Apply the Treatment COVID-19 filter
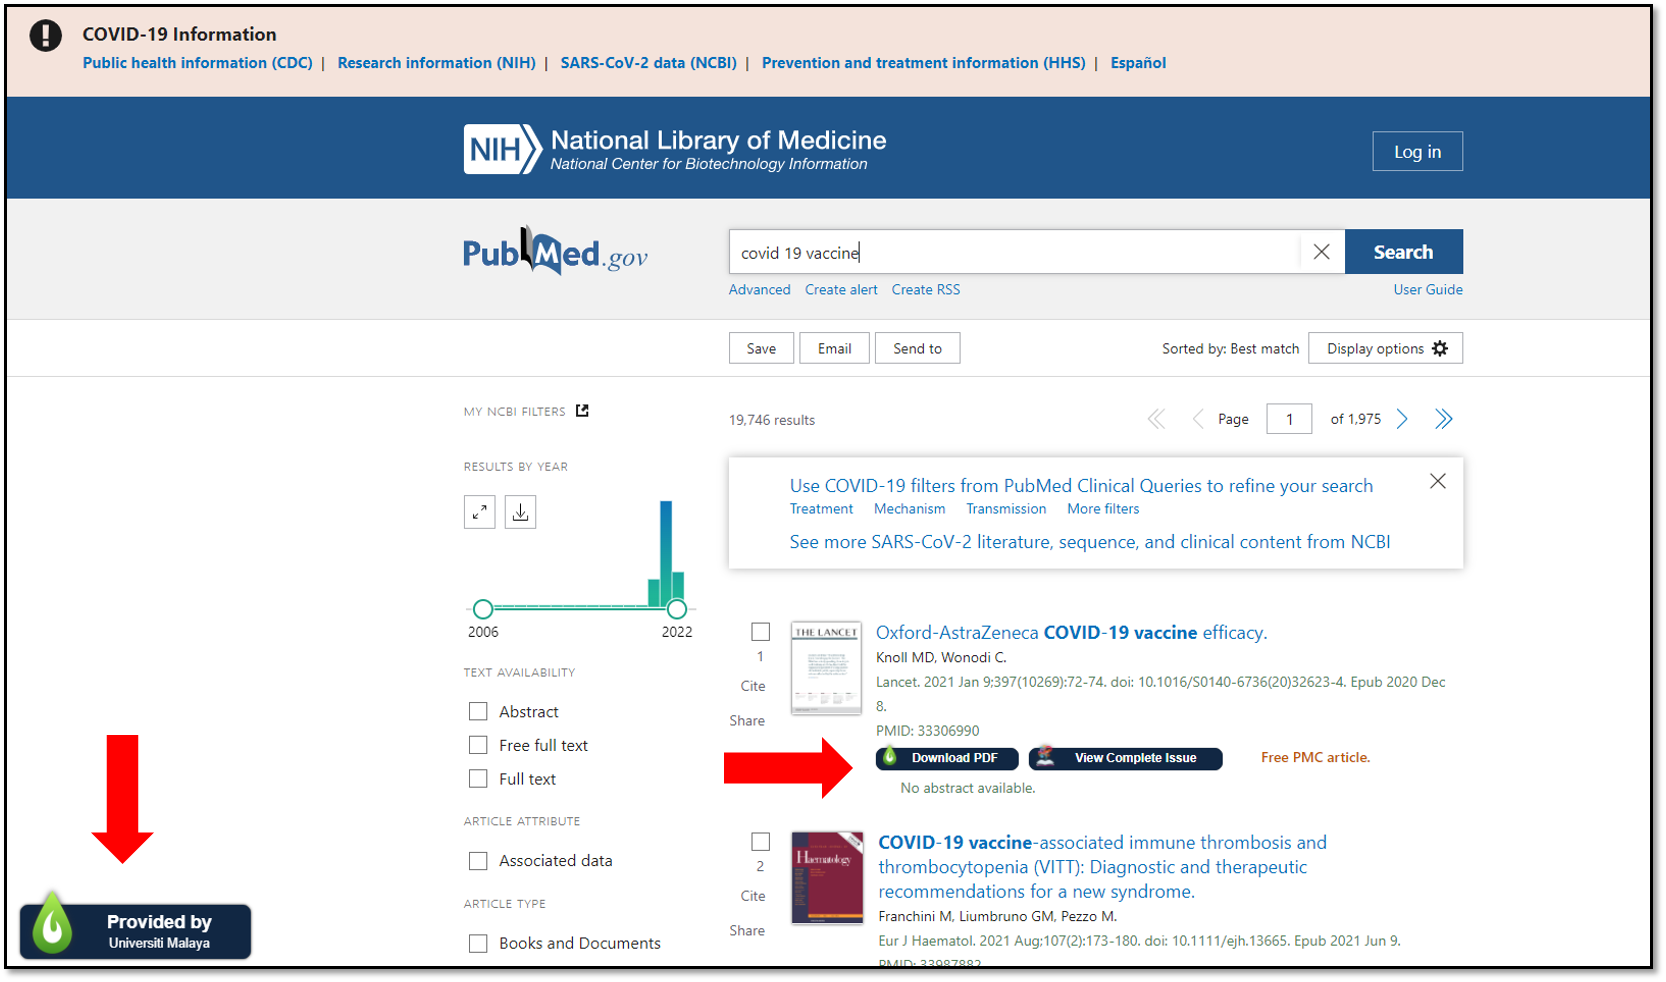This screenshot has width=1666, height=982. (821, 509)
